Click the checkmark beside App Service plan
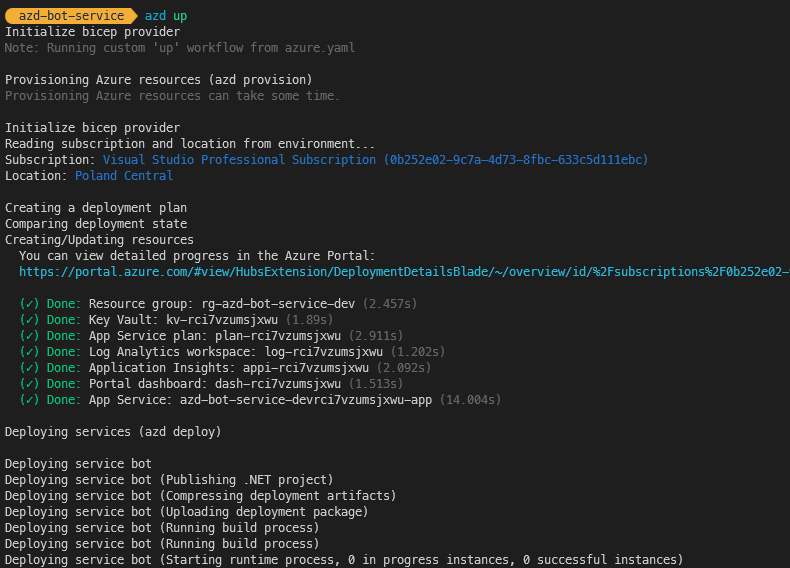This screenshot has width=790, height=568. point(29,336)
